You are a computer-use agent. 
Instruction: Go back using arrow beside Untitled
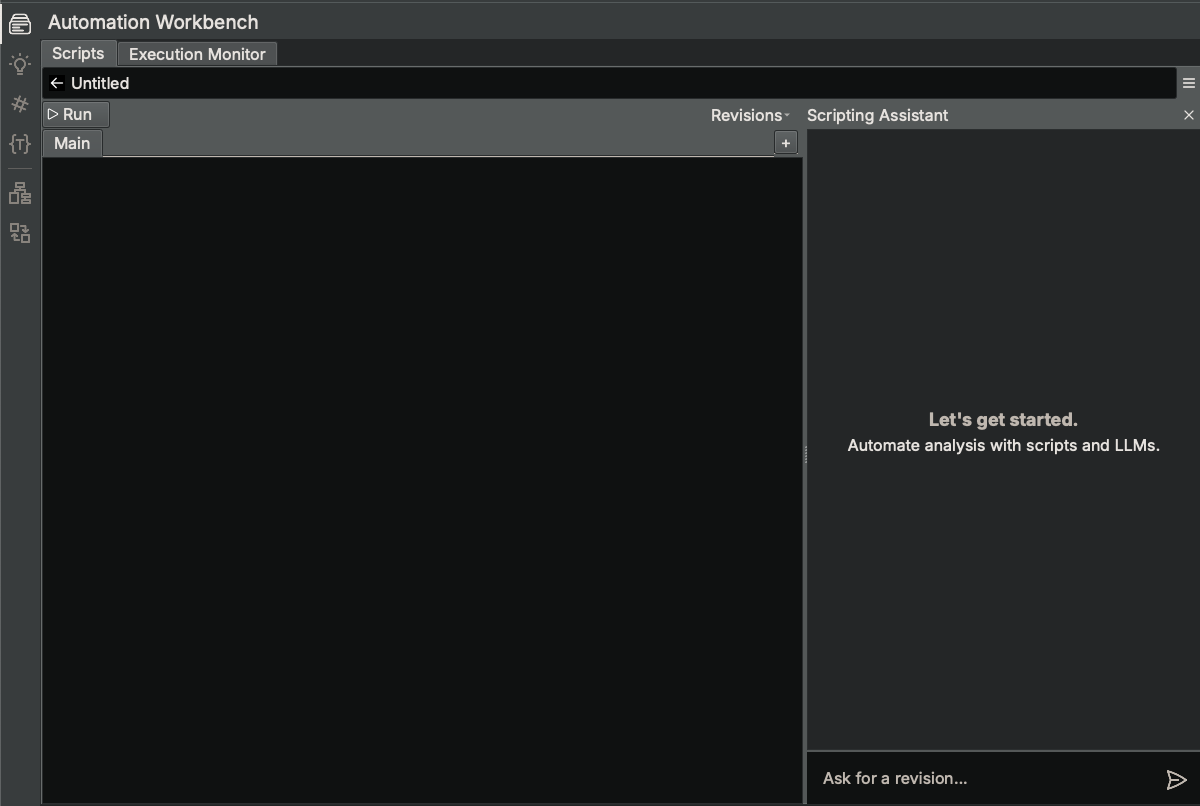(57, 83)
